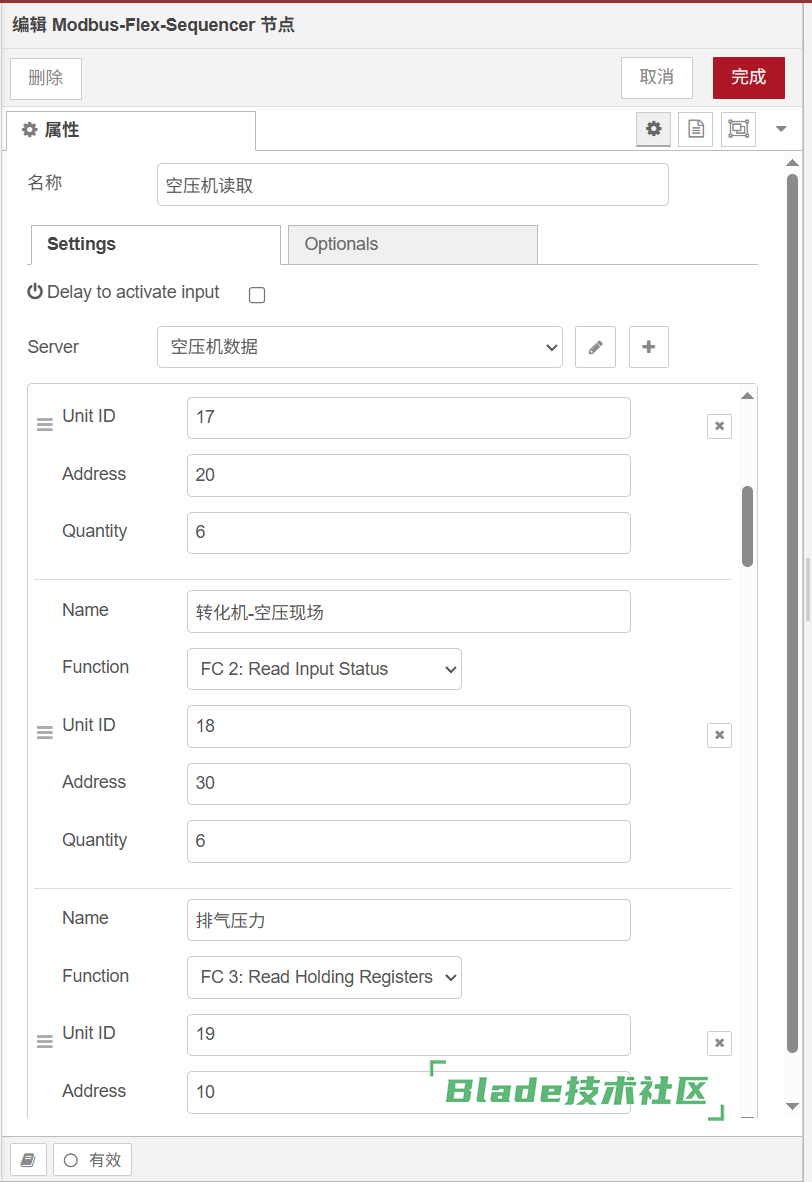812x1182 pixels.
Task: Add a new Server with plus icon
Action: [648, 347]
